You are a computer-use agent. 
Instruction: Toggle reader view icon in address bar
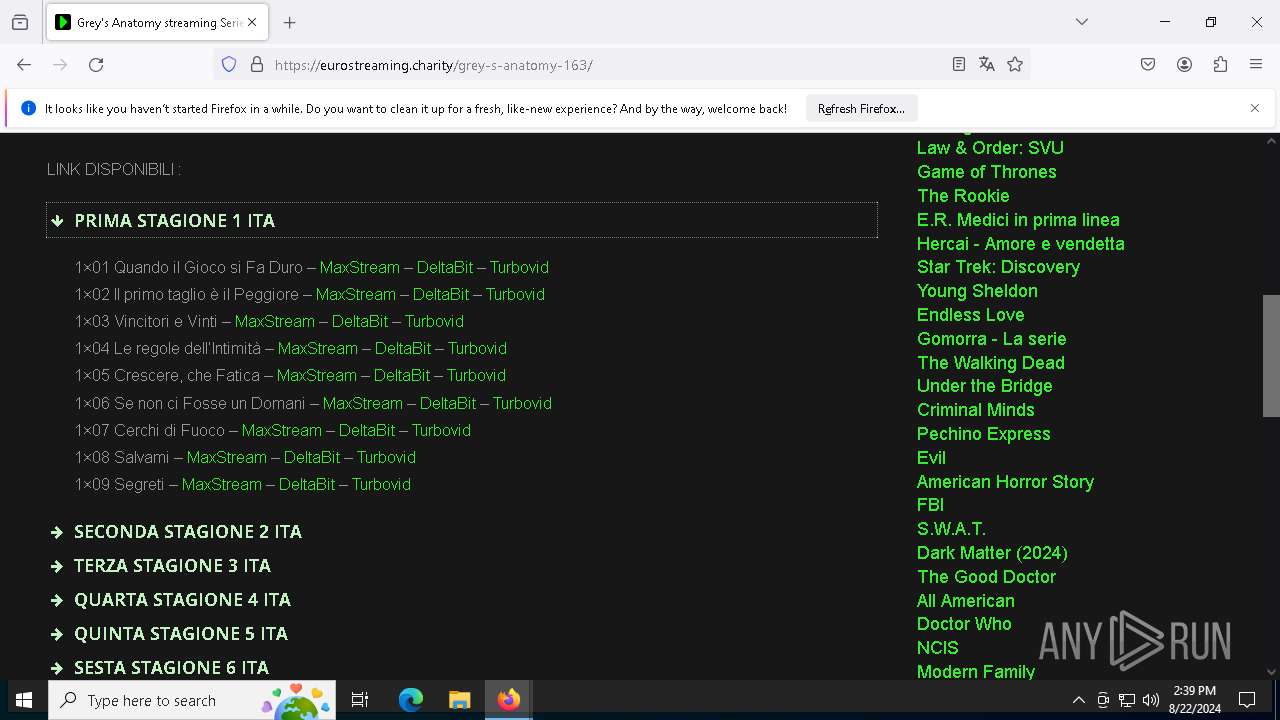click(959, 64)
